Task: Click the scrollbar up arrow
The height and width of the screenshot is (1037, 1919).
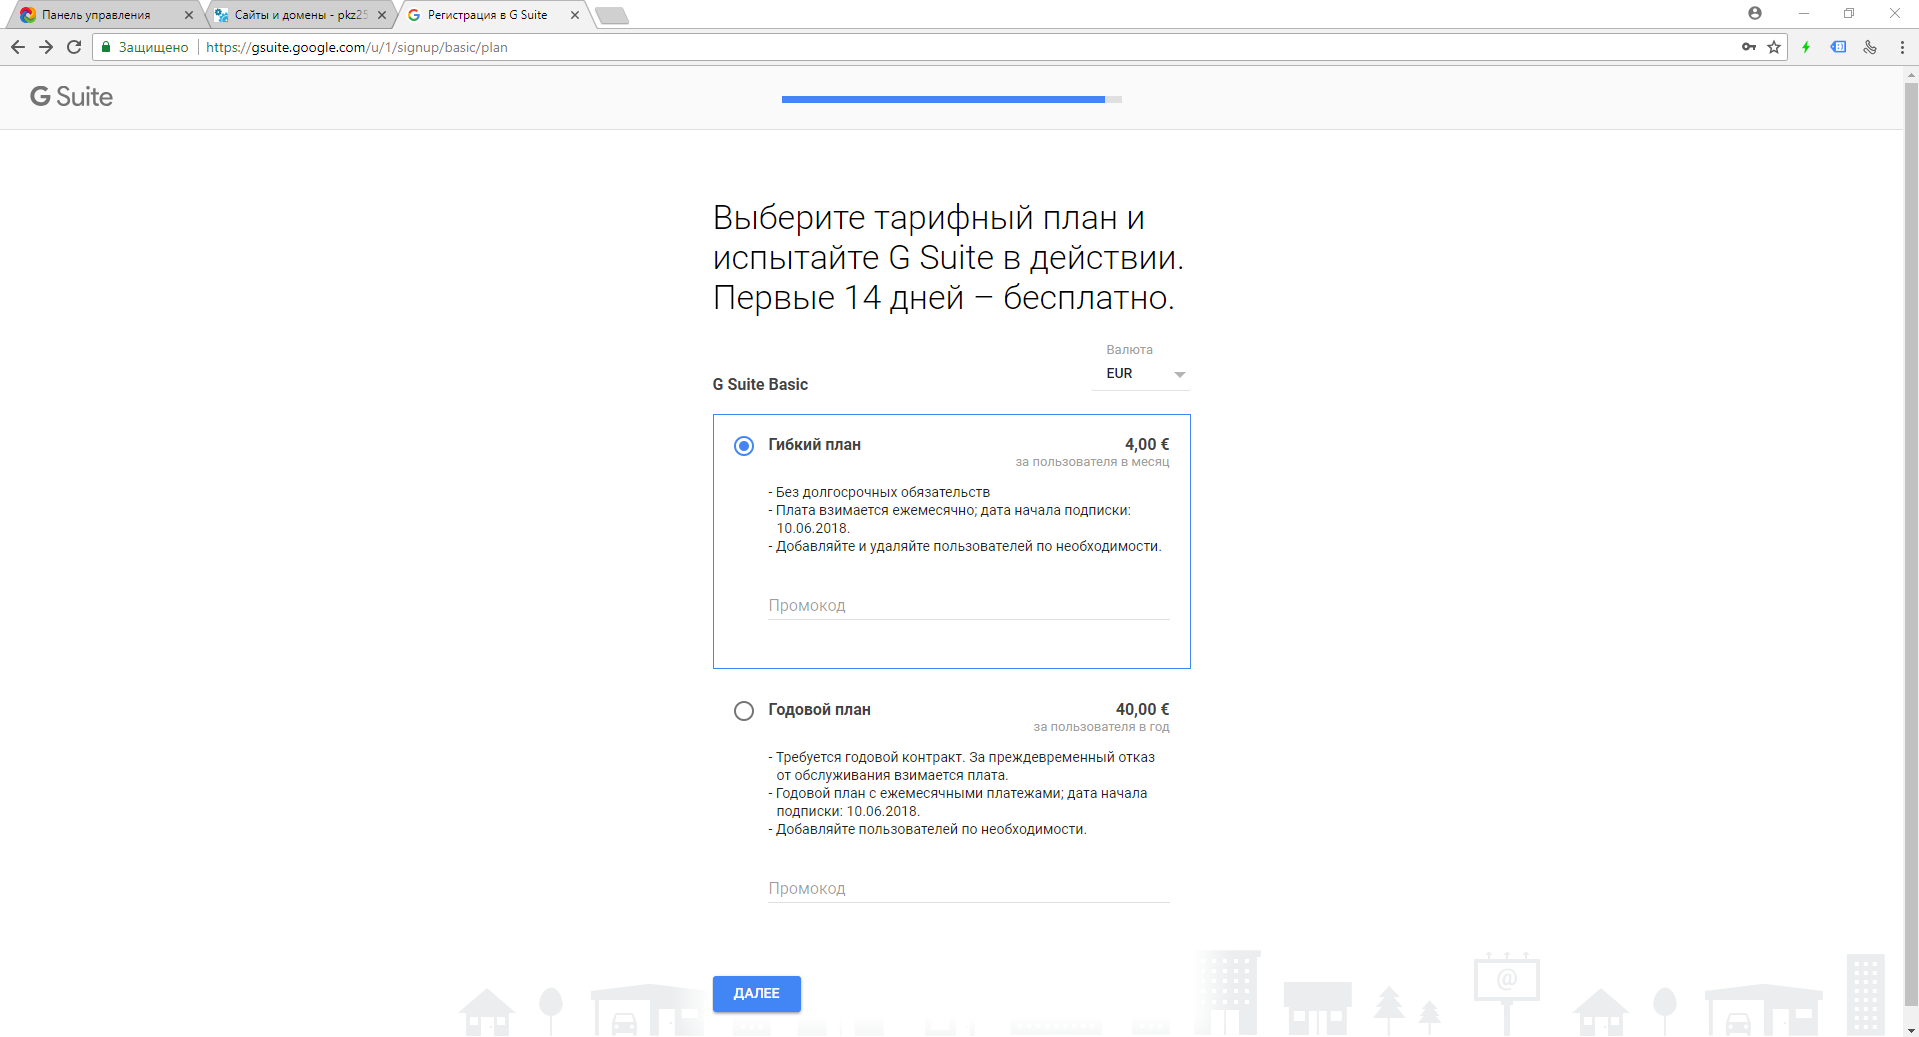Action: [1911, 75]
